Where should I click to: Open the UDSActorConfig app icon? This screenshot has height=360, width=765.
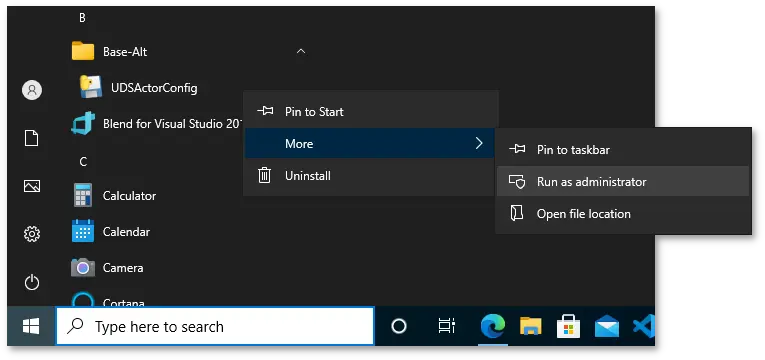(91, 87)
